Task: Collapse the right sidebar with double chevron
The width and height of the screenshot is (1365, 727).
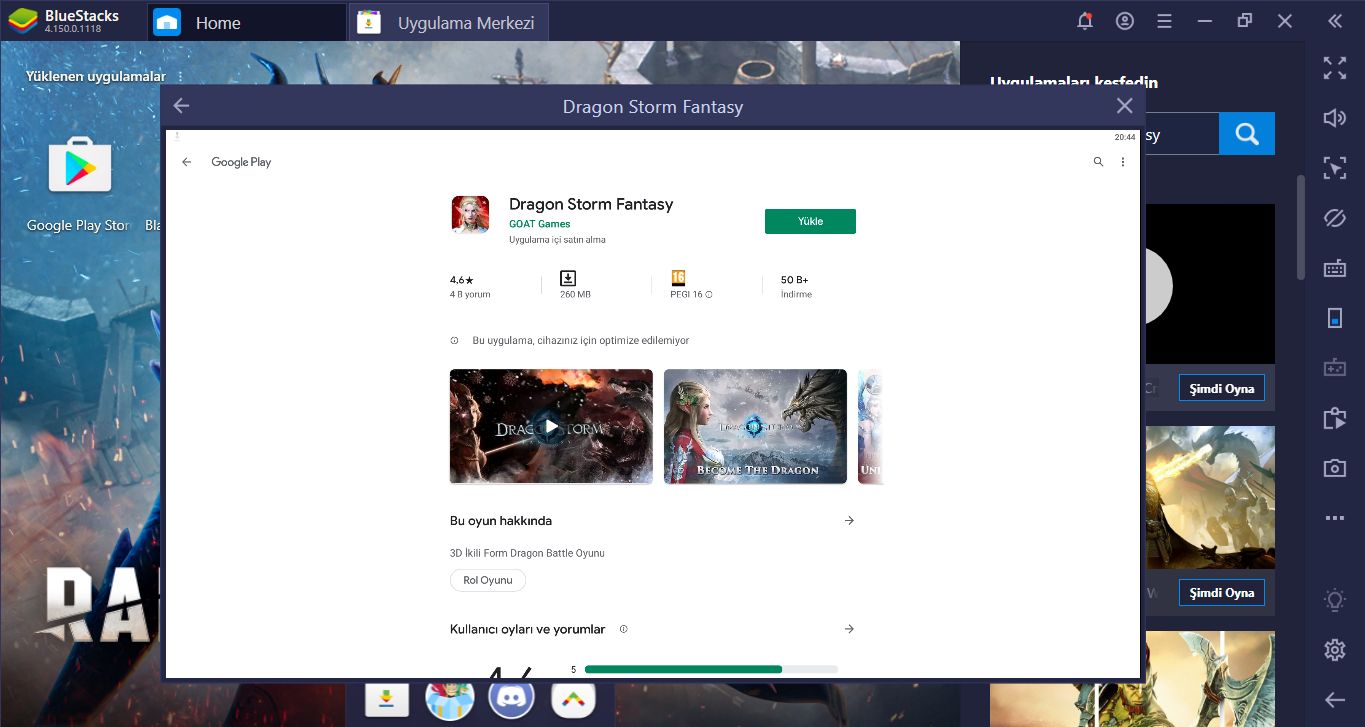Action: pyautogui.click(x=1335, y=21)
